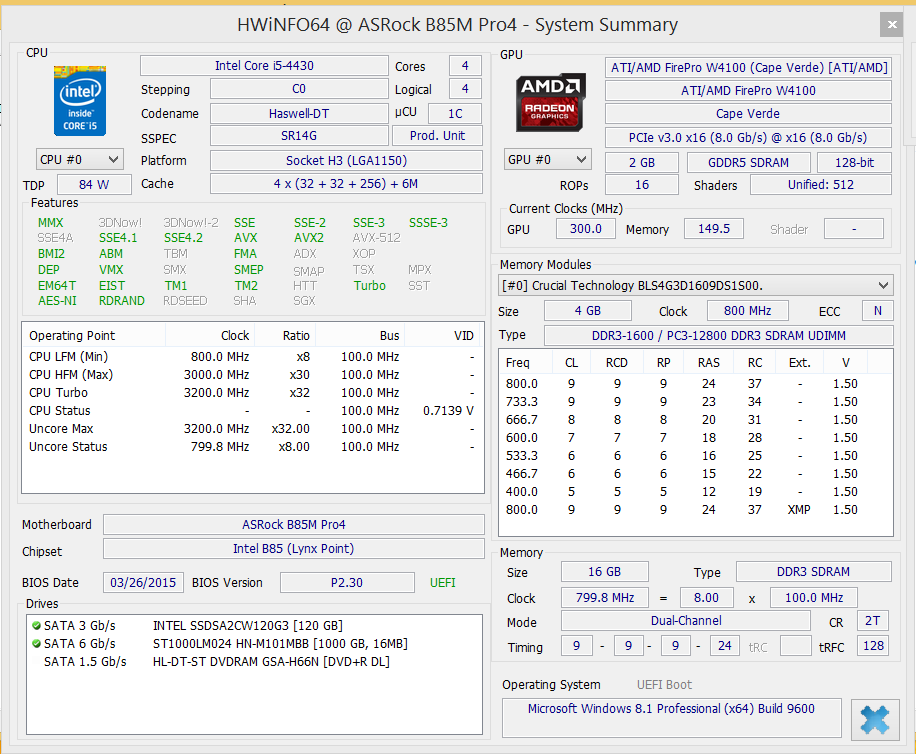The image size is (916, 754).
Task: Click the Intel Core i5 logo
Action: [x=80, y=101]
